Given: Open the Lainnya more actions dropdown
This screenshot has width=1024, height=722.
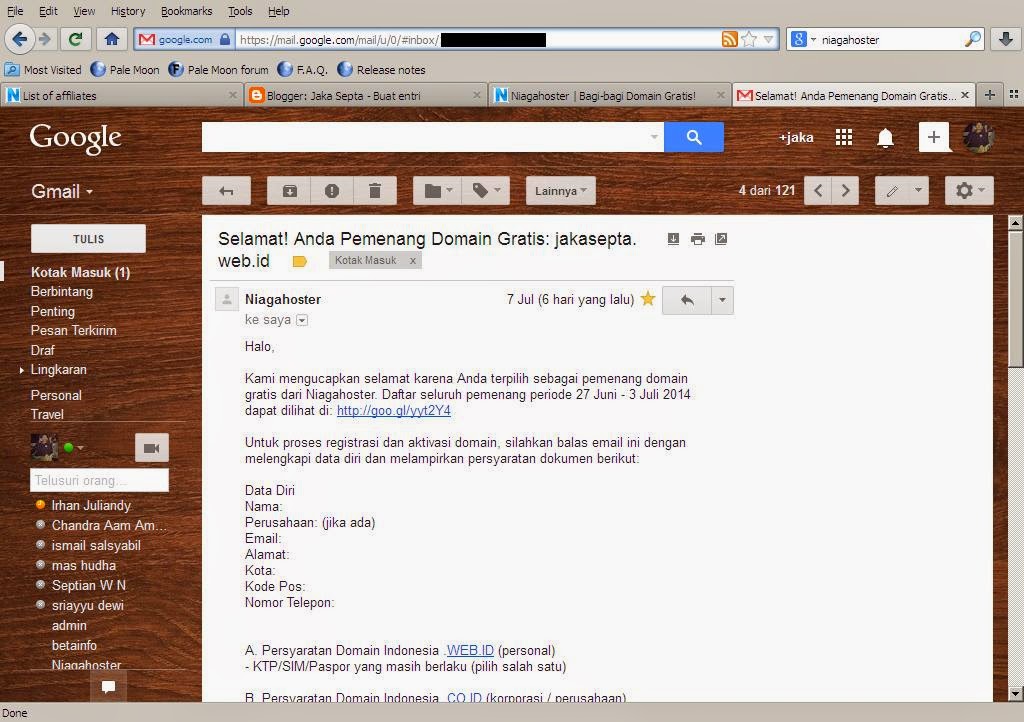Looking at the screenshot, I should coord(561,191).
